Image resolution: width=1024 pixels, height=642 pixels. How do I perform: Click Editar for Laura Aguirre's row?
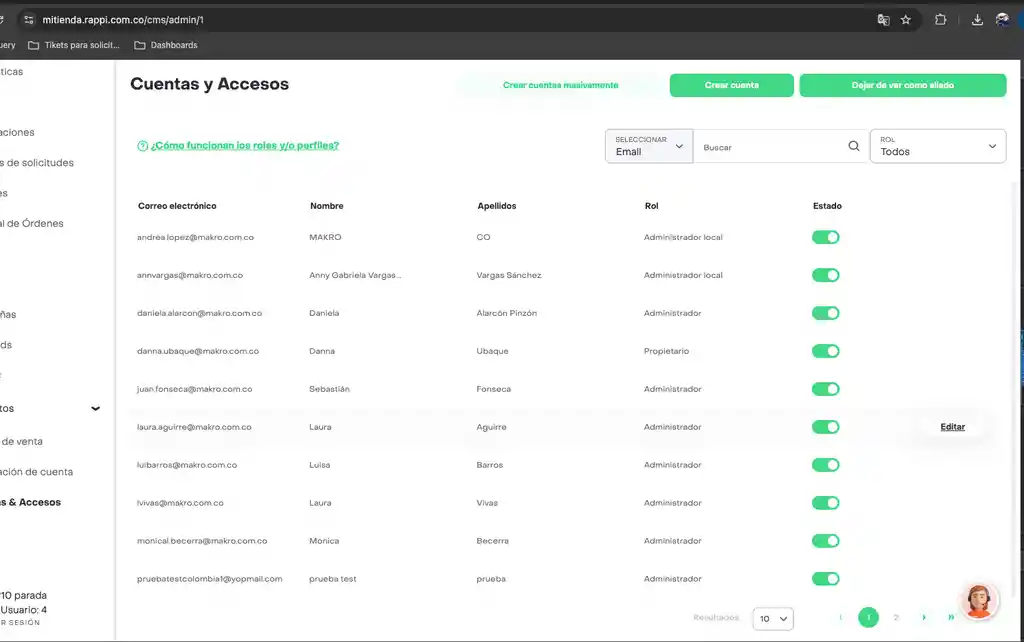pyautogui.click(x=952, y=427)
